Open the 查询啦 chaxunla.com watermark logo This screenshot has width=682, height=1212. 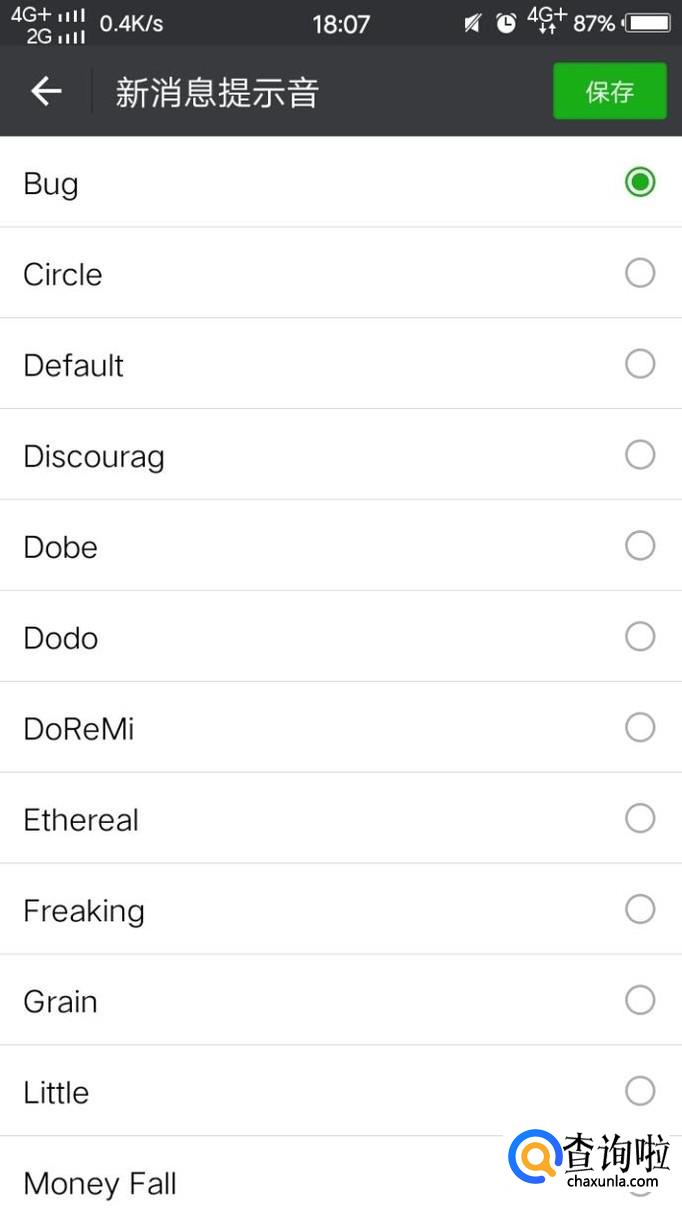point(590,1160)
